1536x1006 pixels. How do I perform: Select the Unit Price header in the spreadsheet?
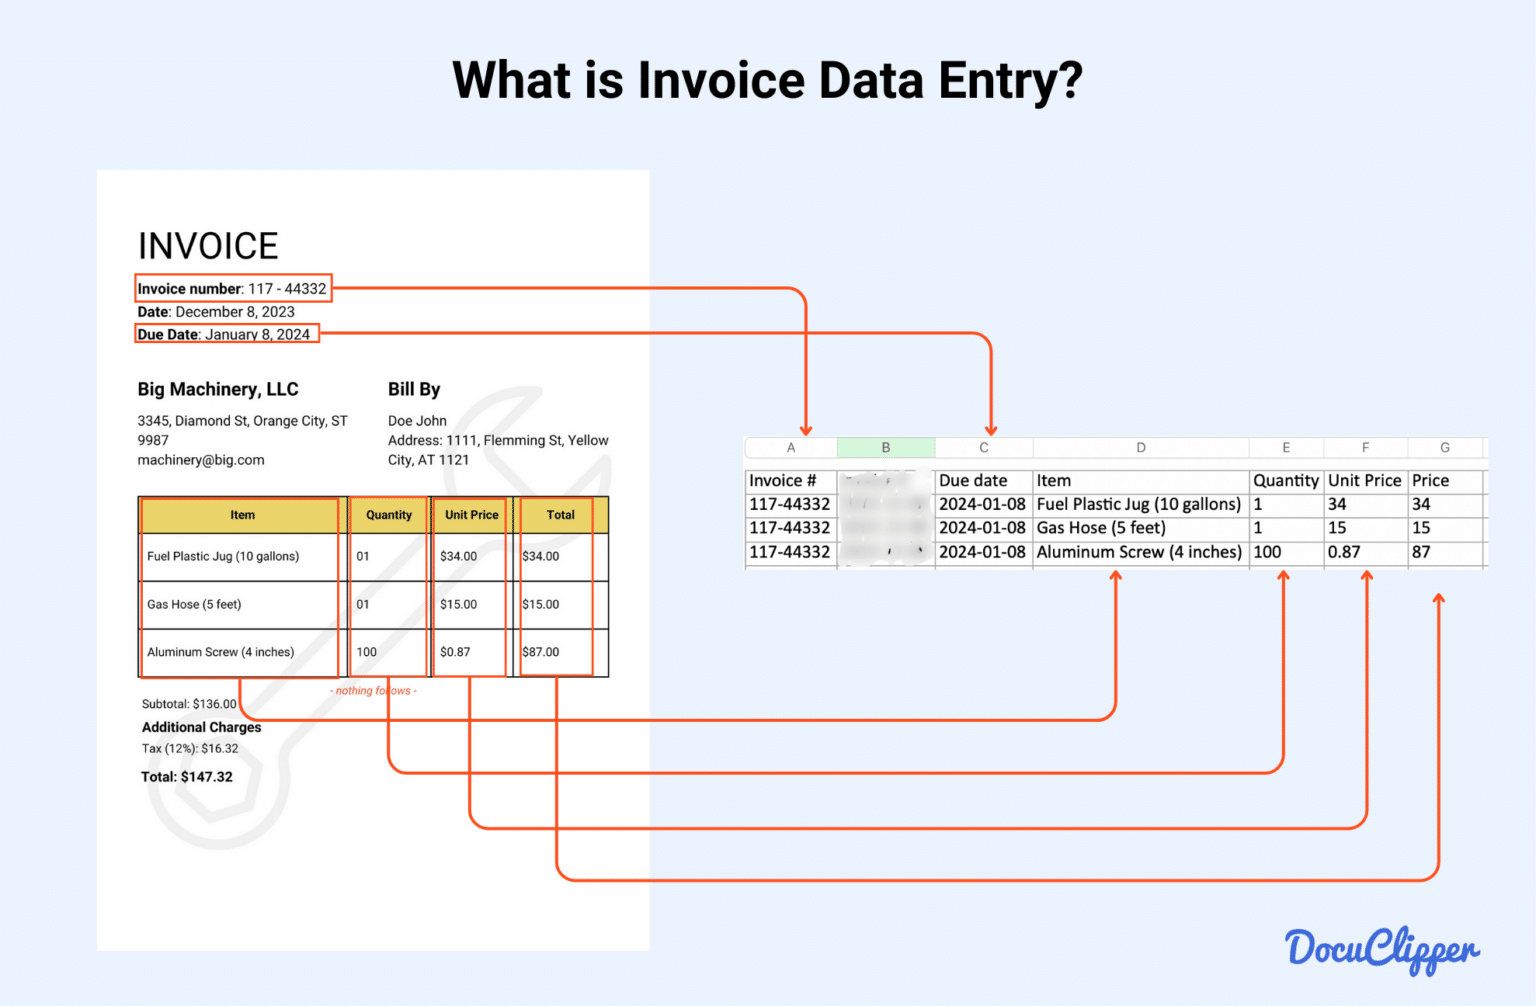[x=1365, y=480]
